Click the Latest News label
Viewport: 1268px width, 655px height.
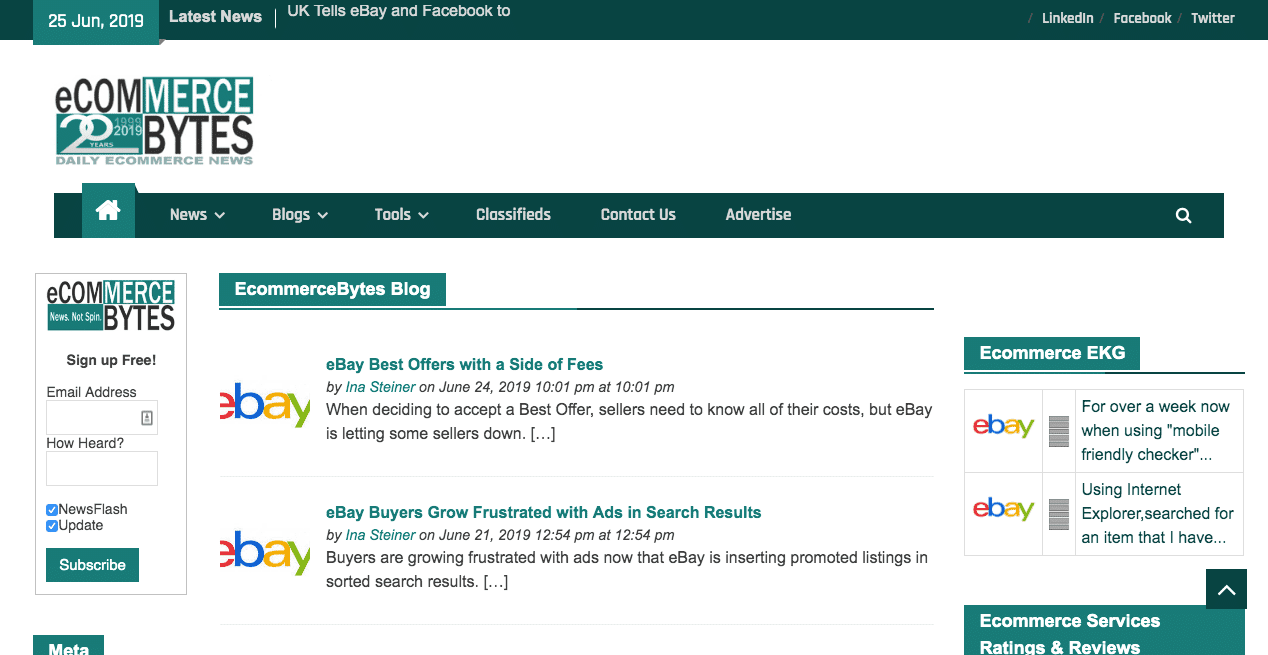point(215,16)
